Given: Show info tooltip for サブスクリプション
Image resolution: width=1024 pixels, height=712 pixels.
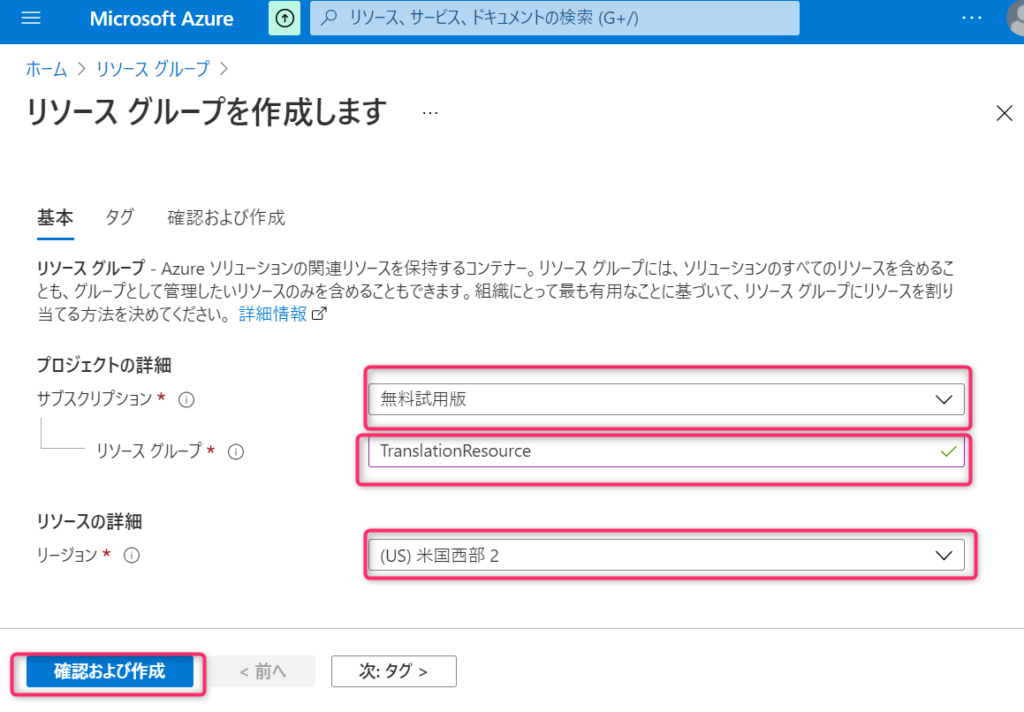Looking at the screenshot, I should coord(187,399).
